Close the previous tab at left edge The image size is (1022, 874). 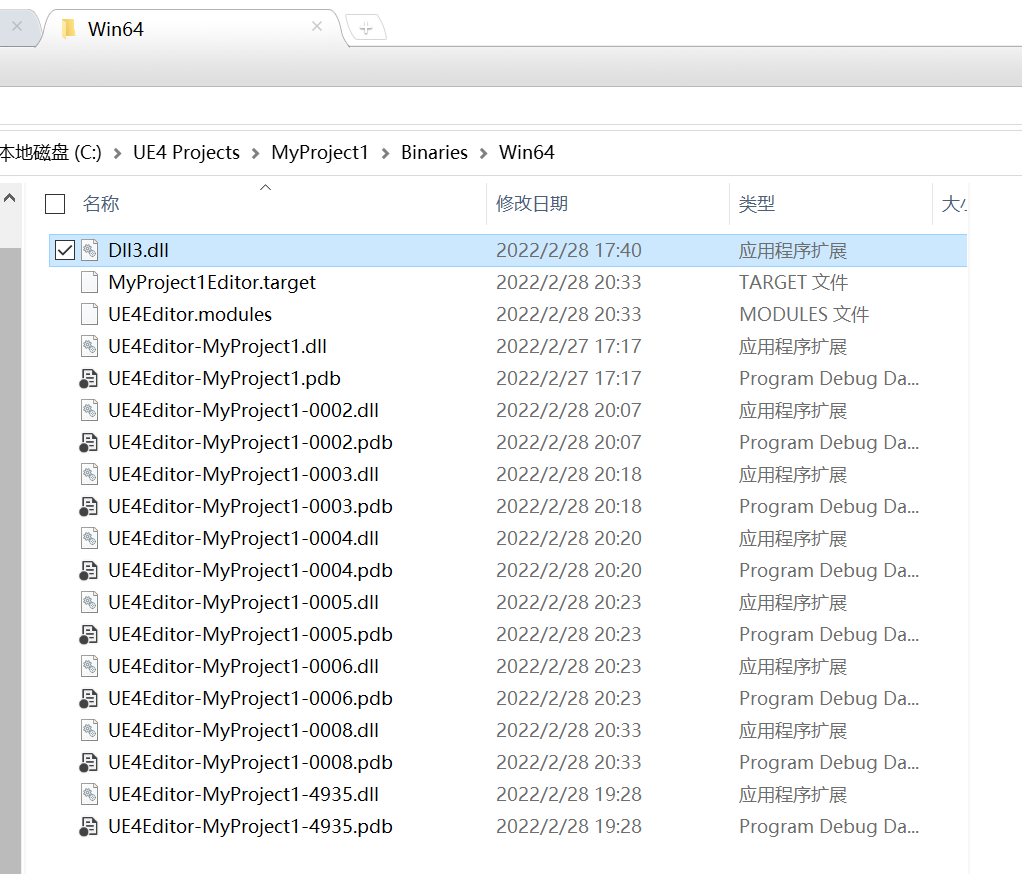tap(17, 26)
